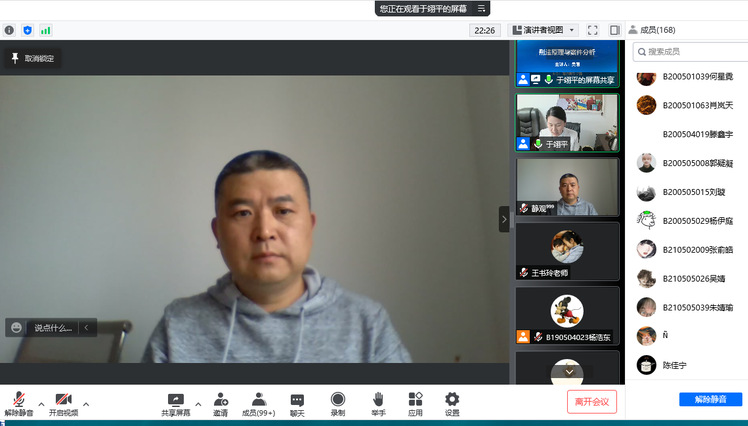Click the Invite (邀请) icon
Viewport: 748px width, 426px height.
[x=220, y=400]
